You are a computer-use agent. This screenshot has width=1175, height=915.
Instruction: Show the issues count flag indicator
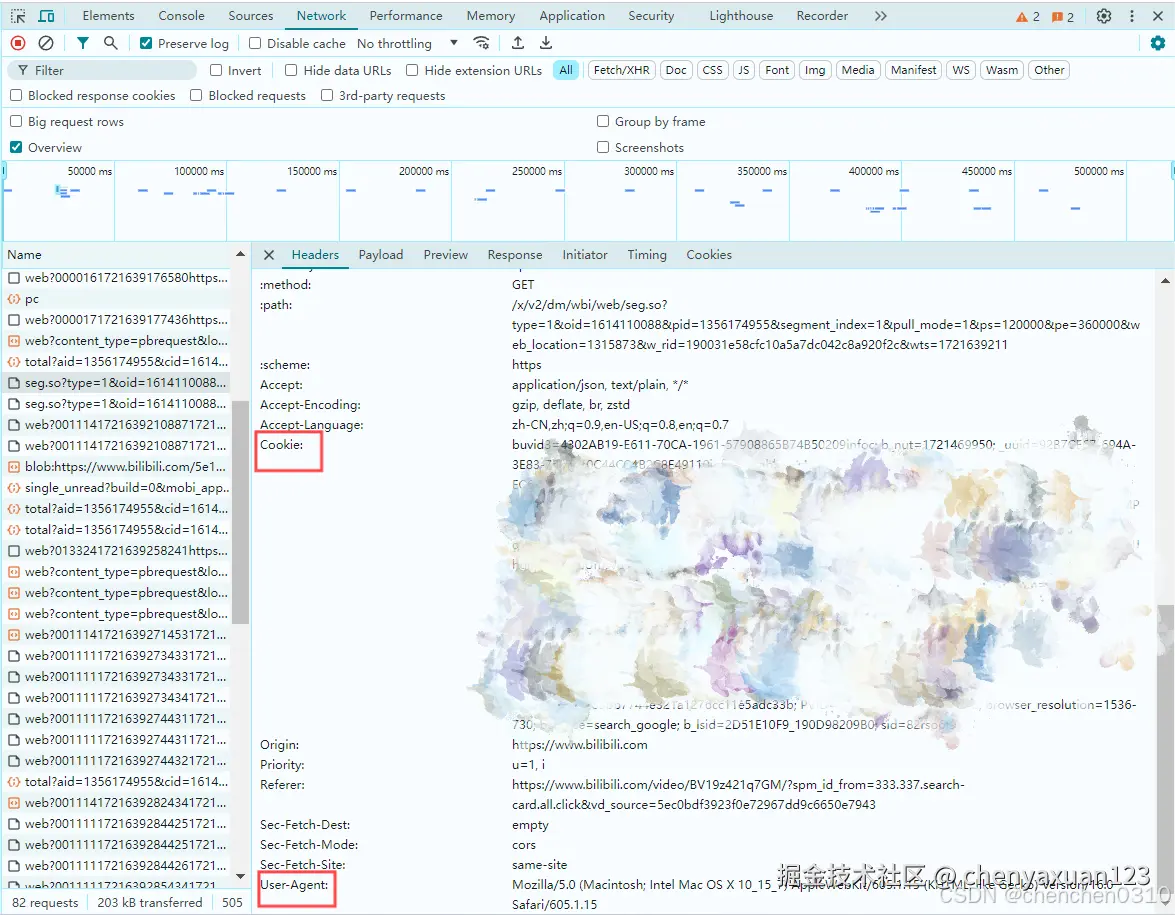pos(1063,16)
